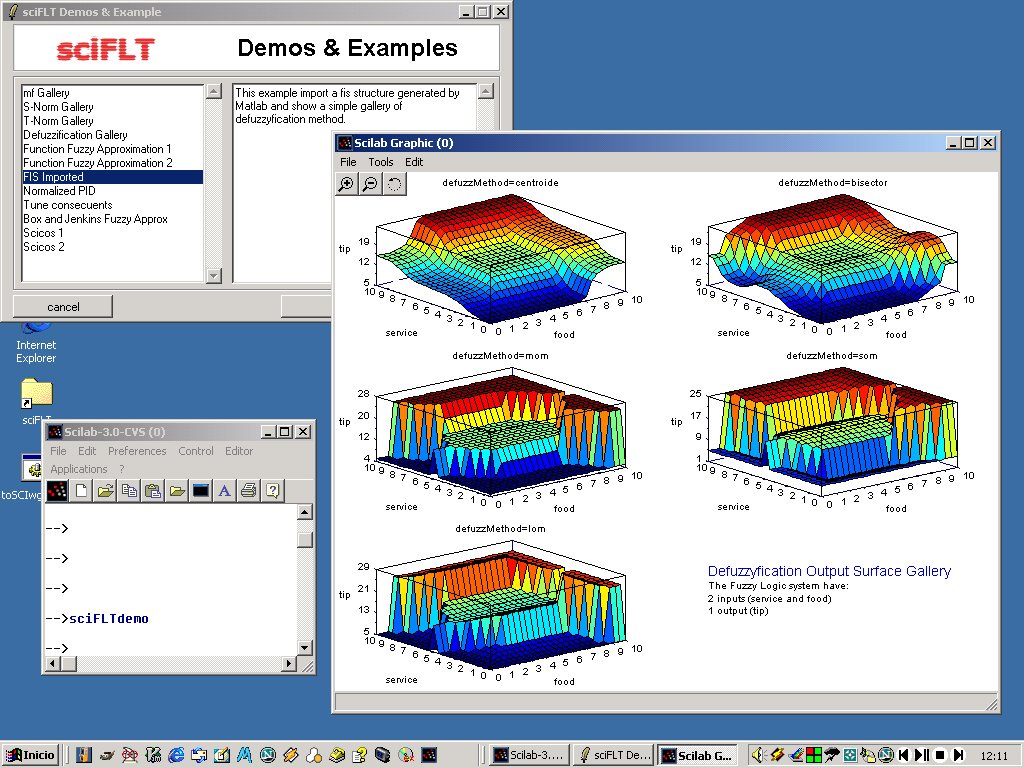Open the Tools menu in Scilab Graphic
1024x768 pixels.
381,162
